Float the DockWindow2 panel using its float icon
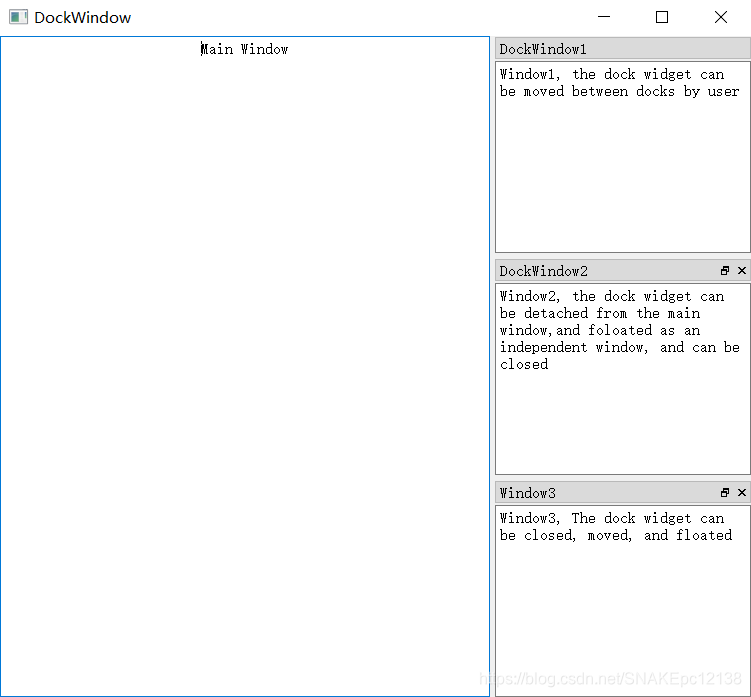Image resolution: width=751 pixels, height=697 pixels. coord(725,271)
